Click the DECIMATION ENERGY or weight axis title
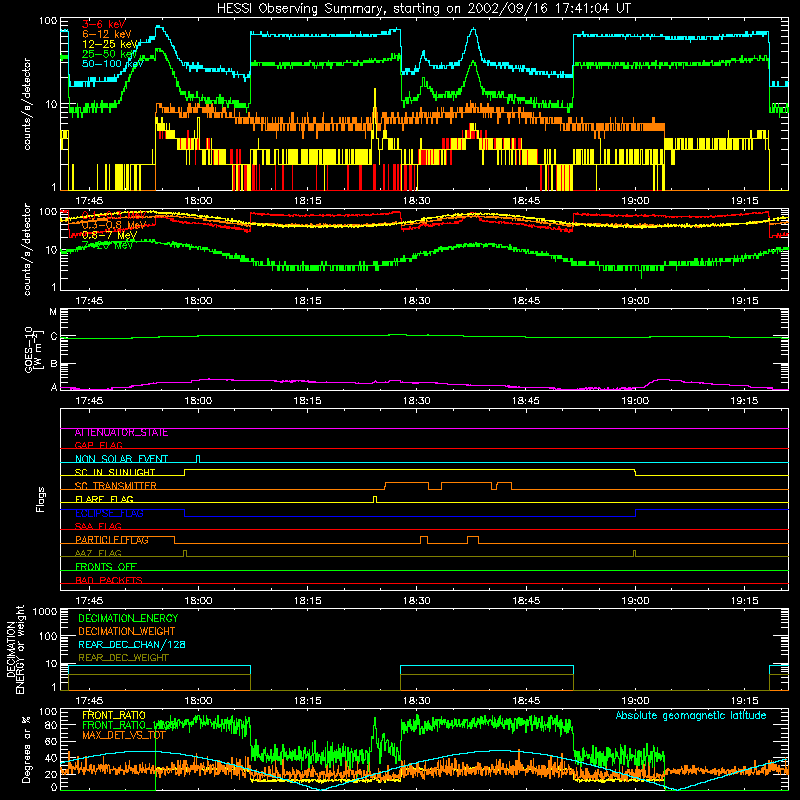Screen dimensions: 800x800 [x=15, y=649]
